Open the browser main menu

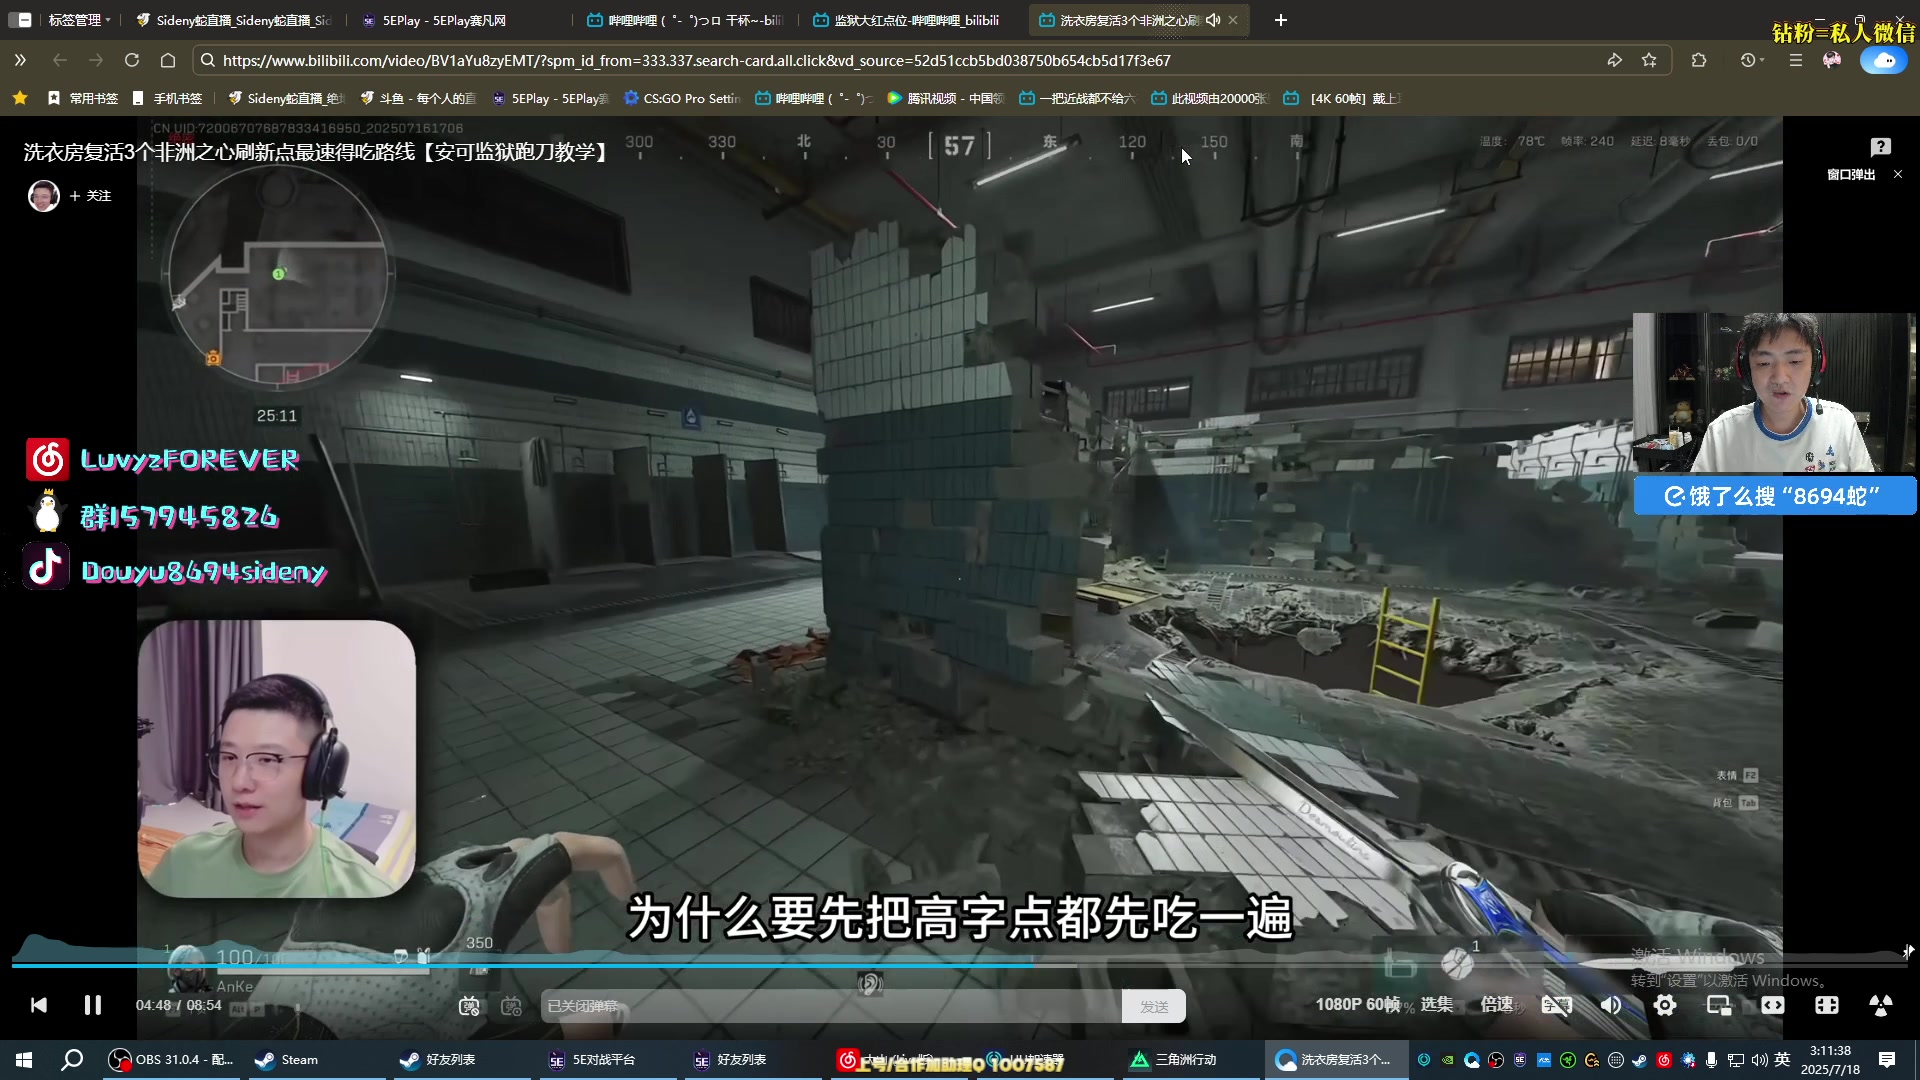click(x=1796, y=60)
